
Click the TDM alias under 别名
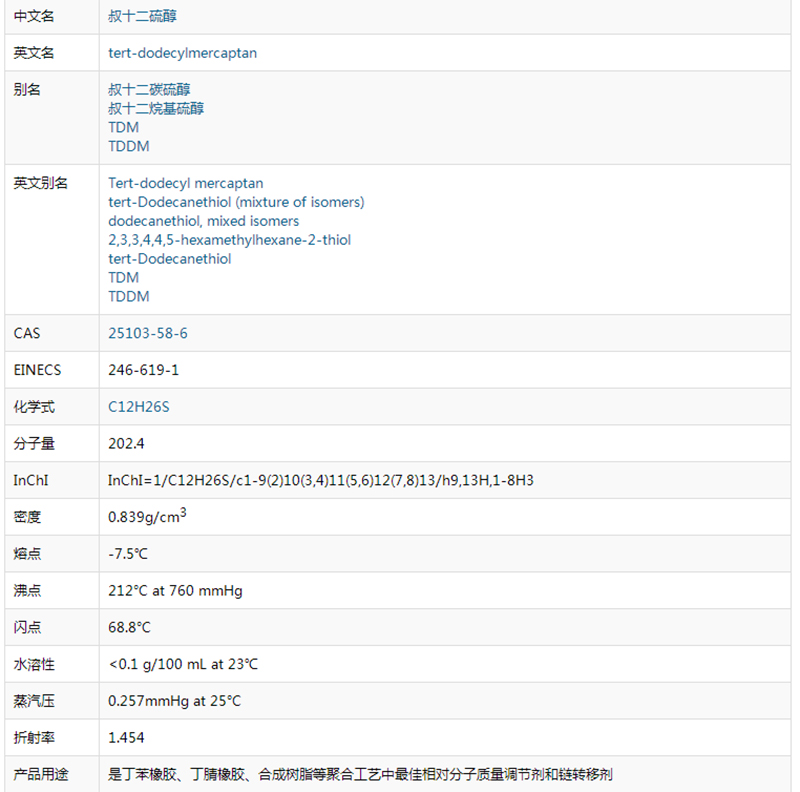click(x=122, y=127)
